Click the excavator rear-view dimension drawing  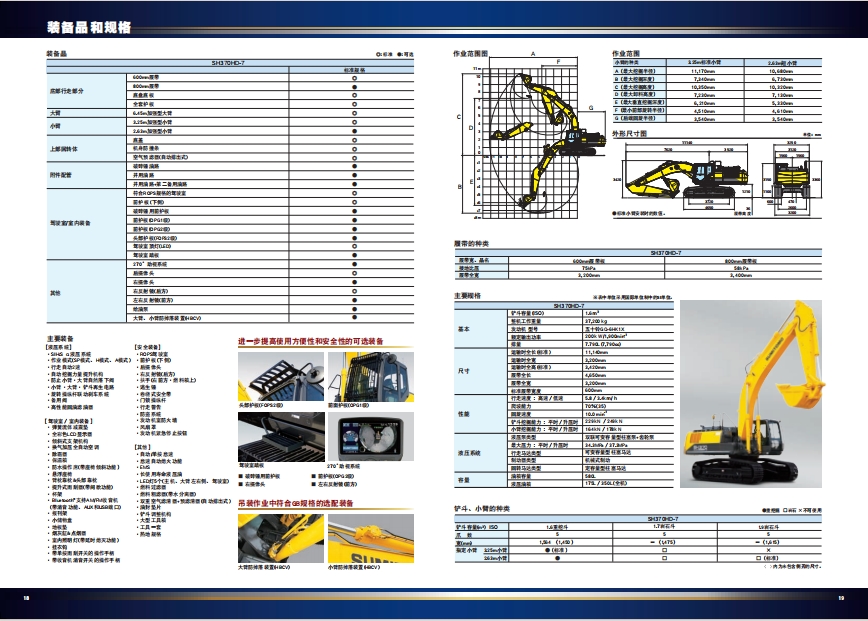tap(792, 177)
